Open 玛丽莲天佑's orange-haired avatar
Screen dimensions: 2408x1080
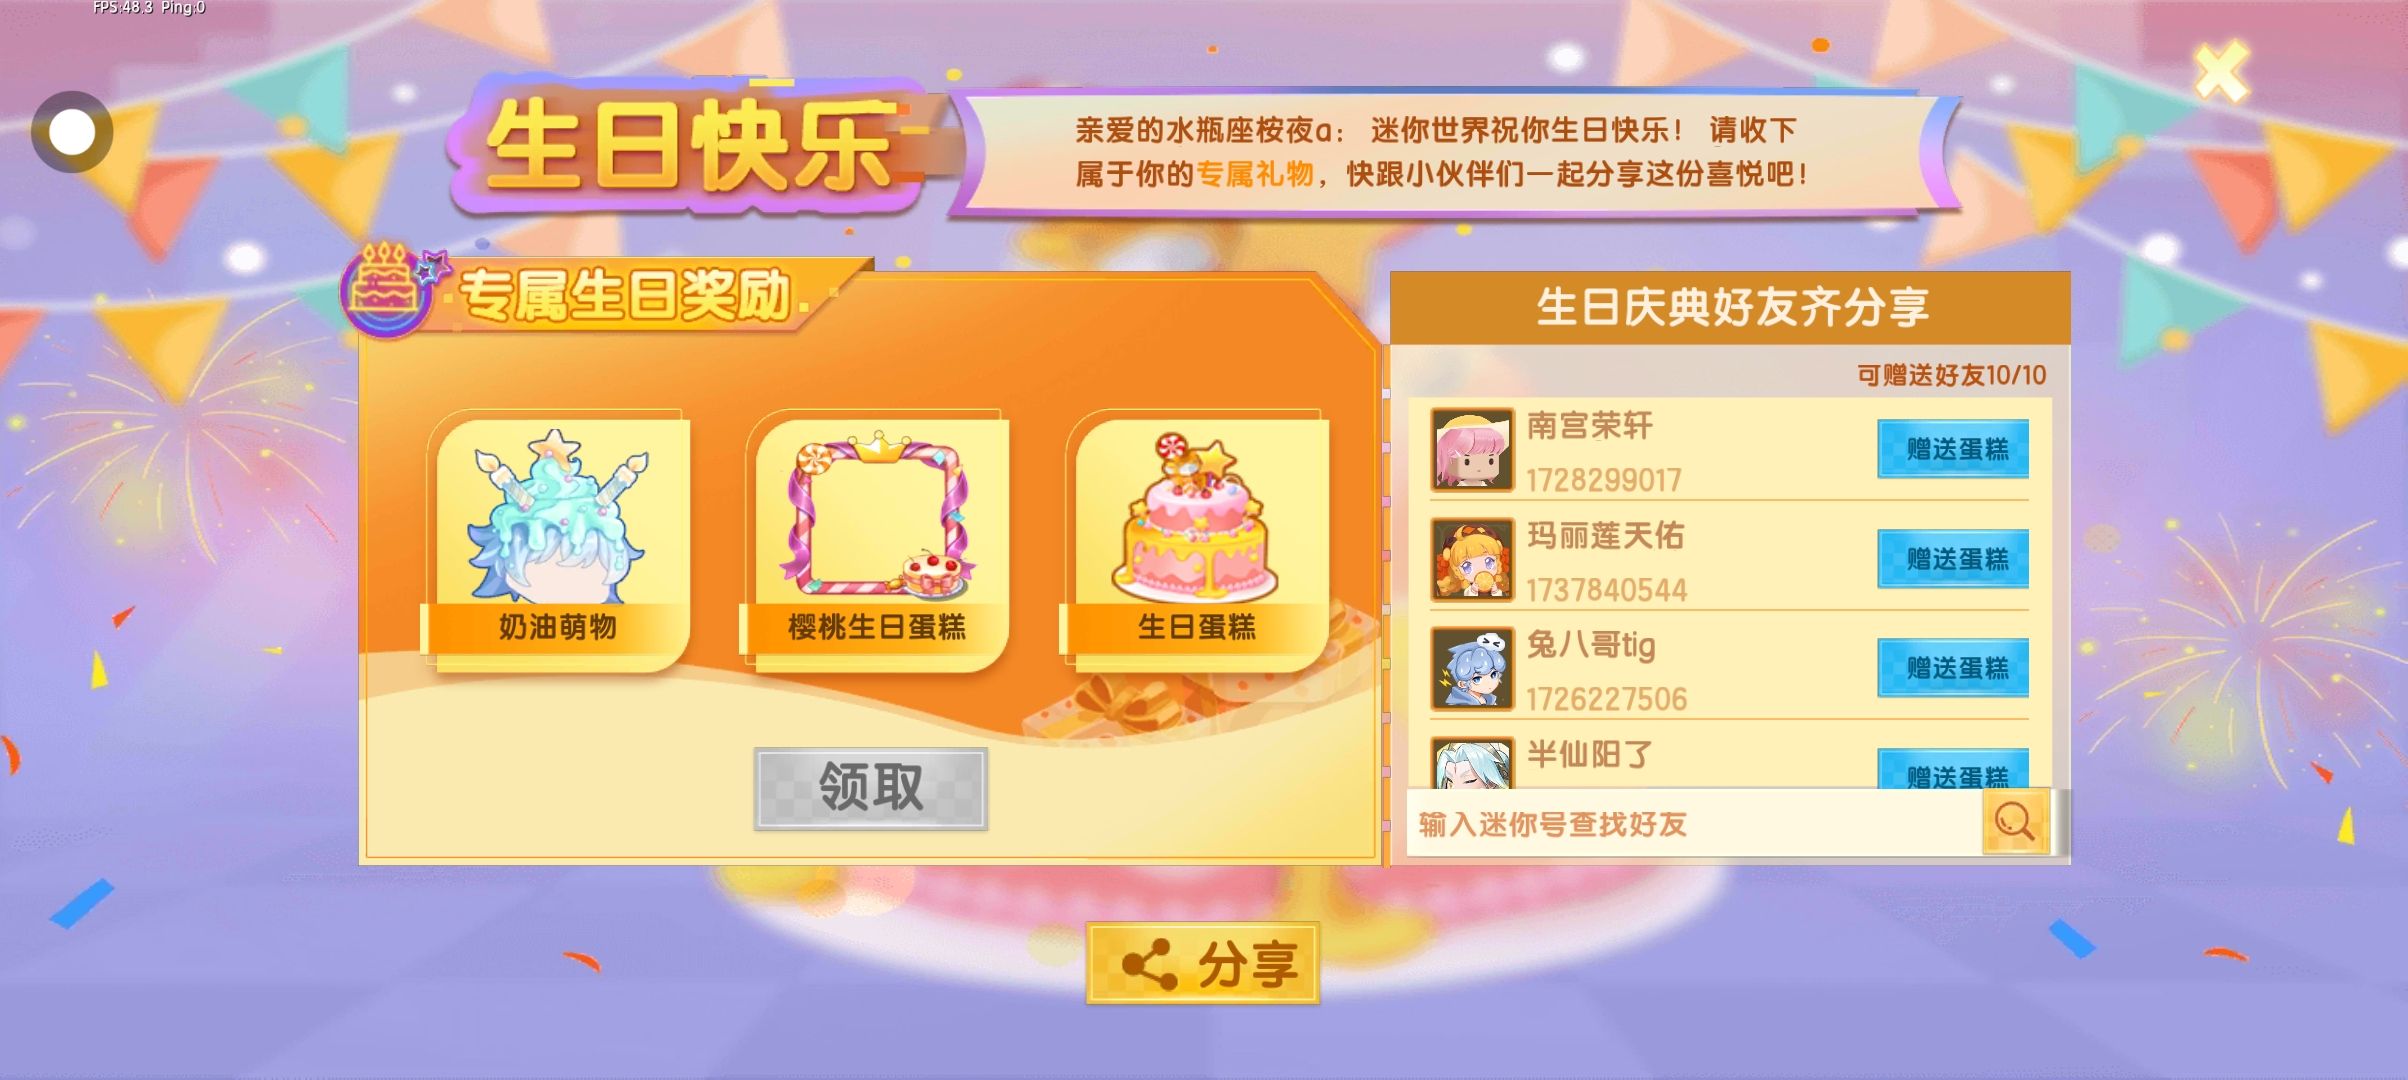(x=1471, y=559)
